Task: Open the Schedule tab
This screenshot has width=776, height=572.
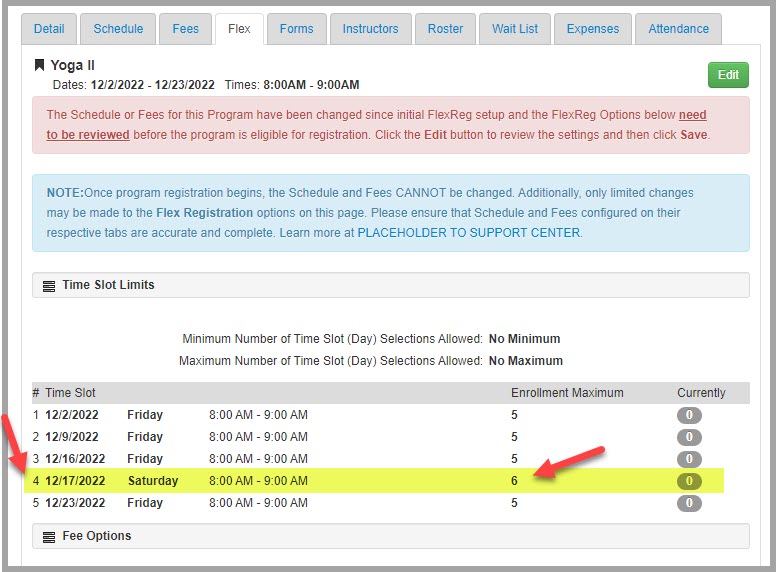Action: pyautogui.click(x=118, y=29)
